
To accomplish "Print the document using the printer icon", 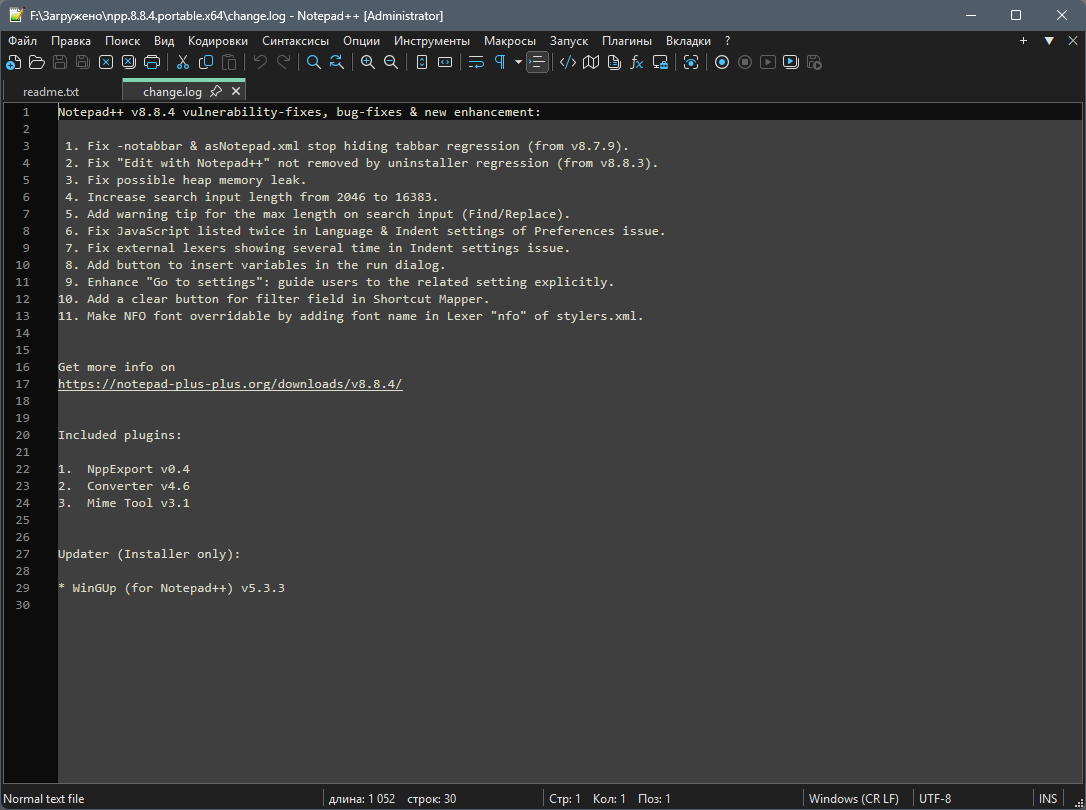I will click(152, 62).
